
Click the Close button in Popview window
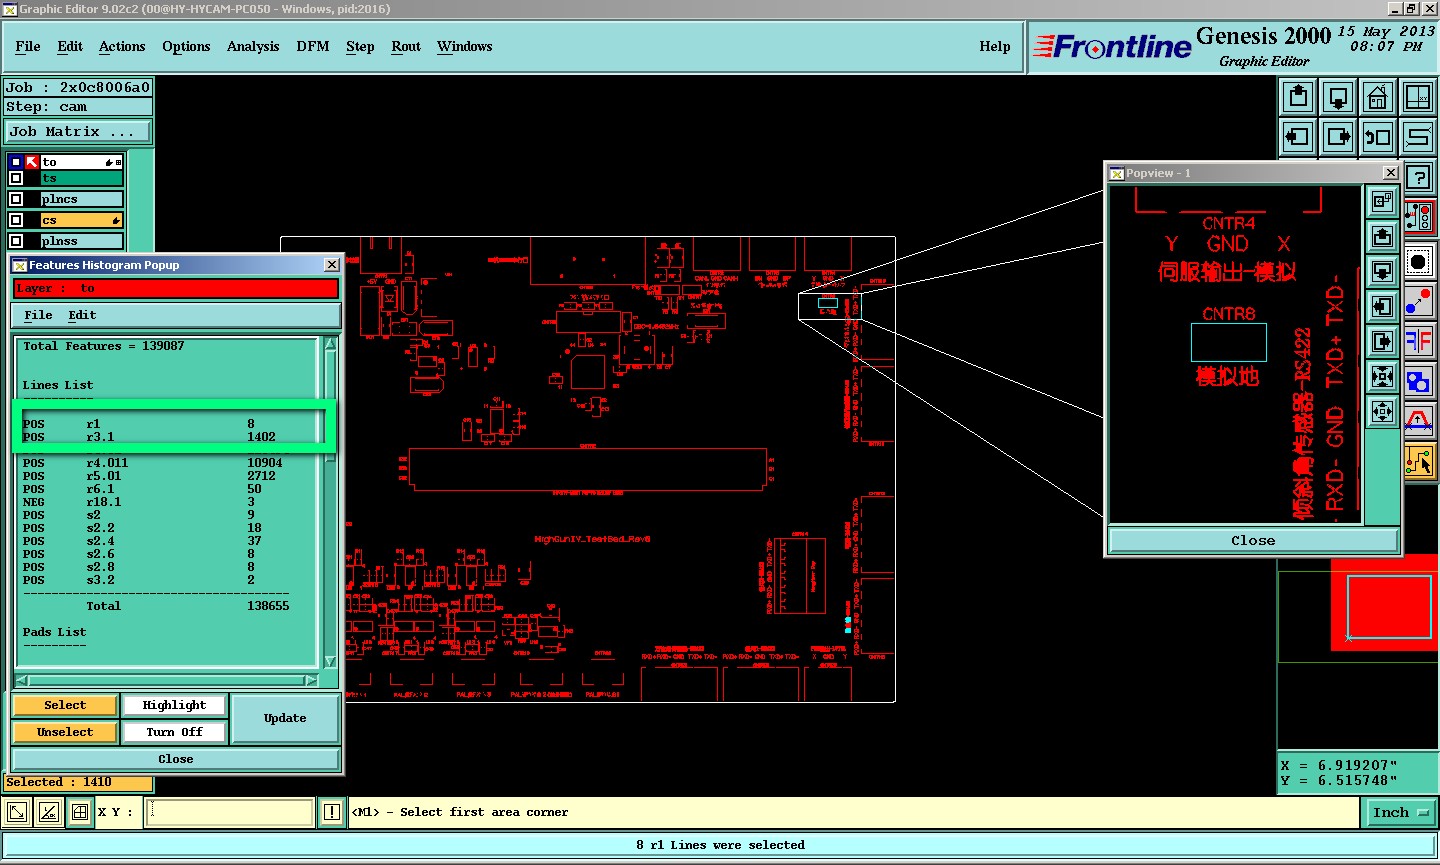1253,540
